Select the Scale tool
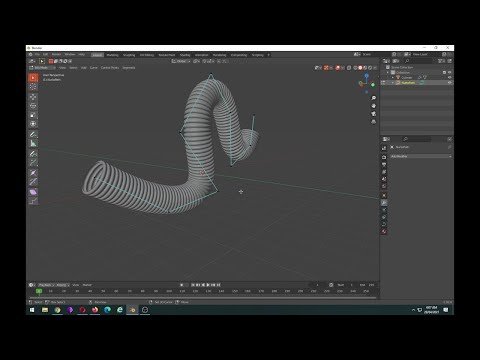 [33, 115]
